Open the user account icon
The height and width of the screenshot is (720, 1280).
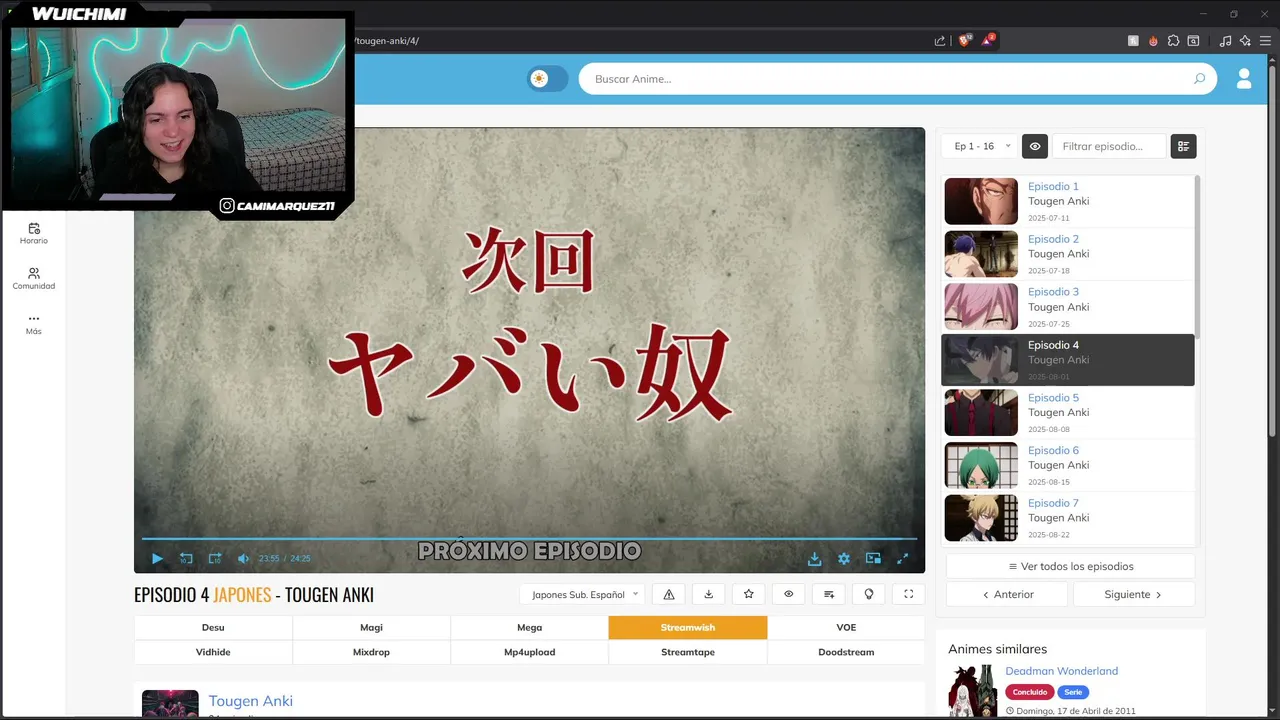[x=1244, y=79]
